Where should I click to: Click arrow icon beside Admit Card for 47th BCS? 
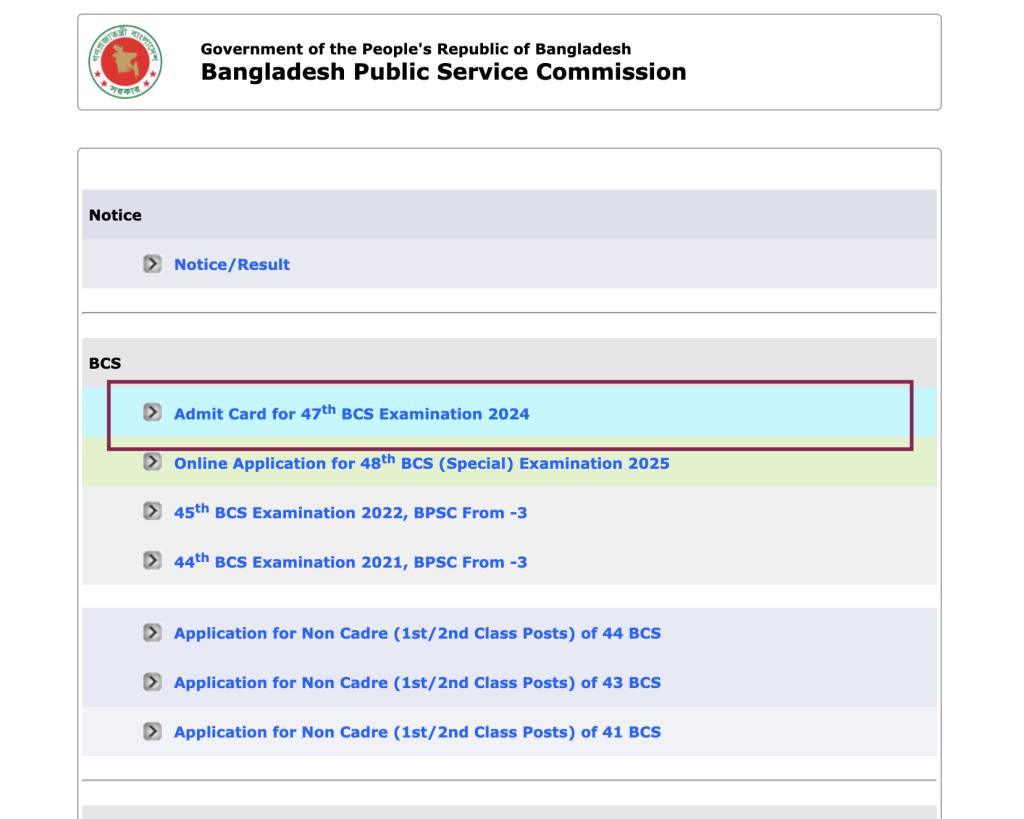152,412
